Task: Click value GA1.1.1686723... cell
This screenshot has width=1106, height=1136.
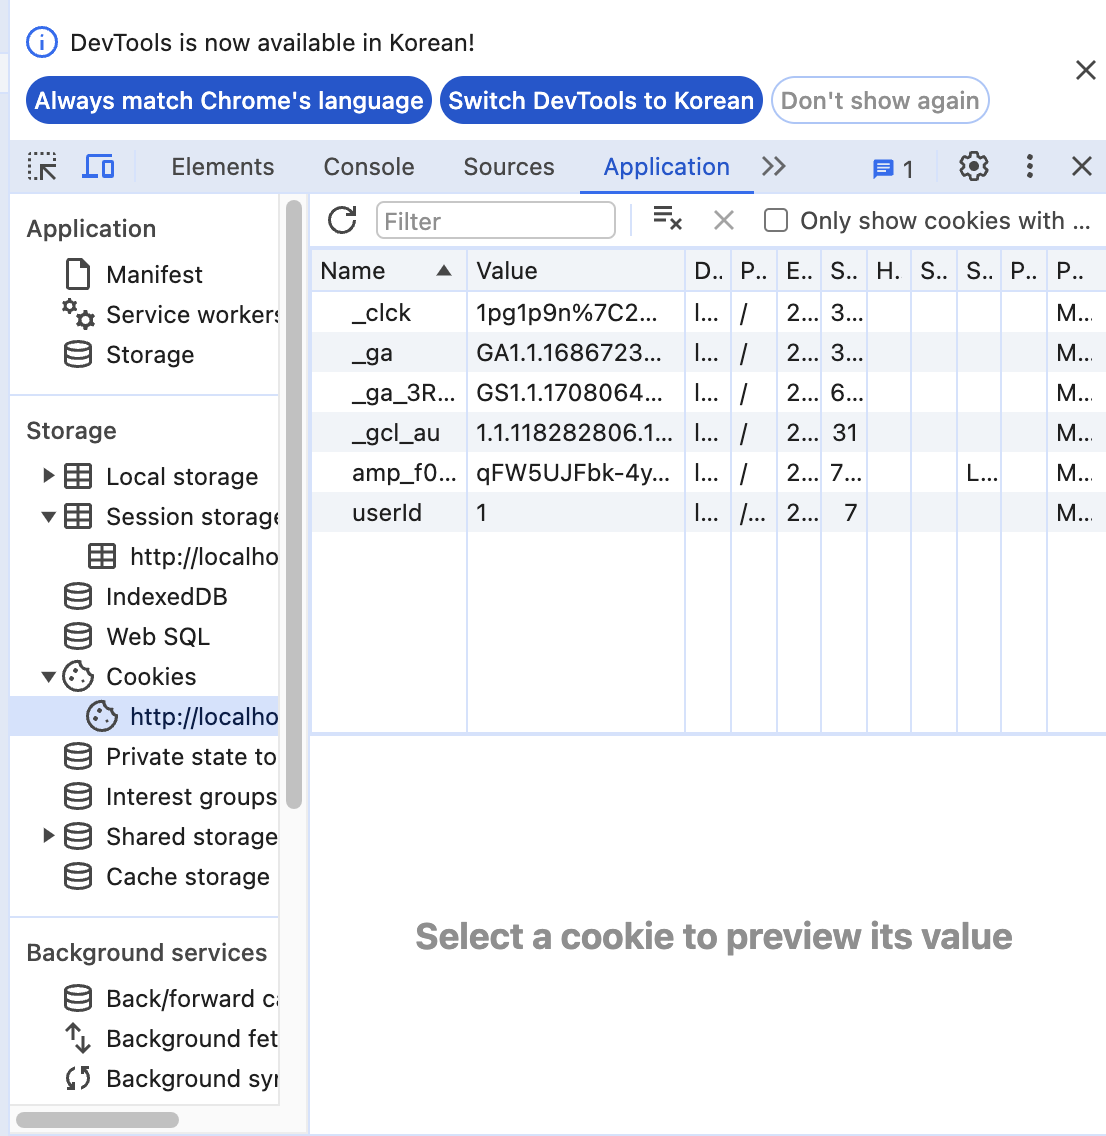Action: [576, 352]
